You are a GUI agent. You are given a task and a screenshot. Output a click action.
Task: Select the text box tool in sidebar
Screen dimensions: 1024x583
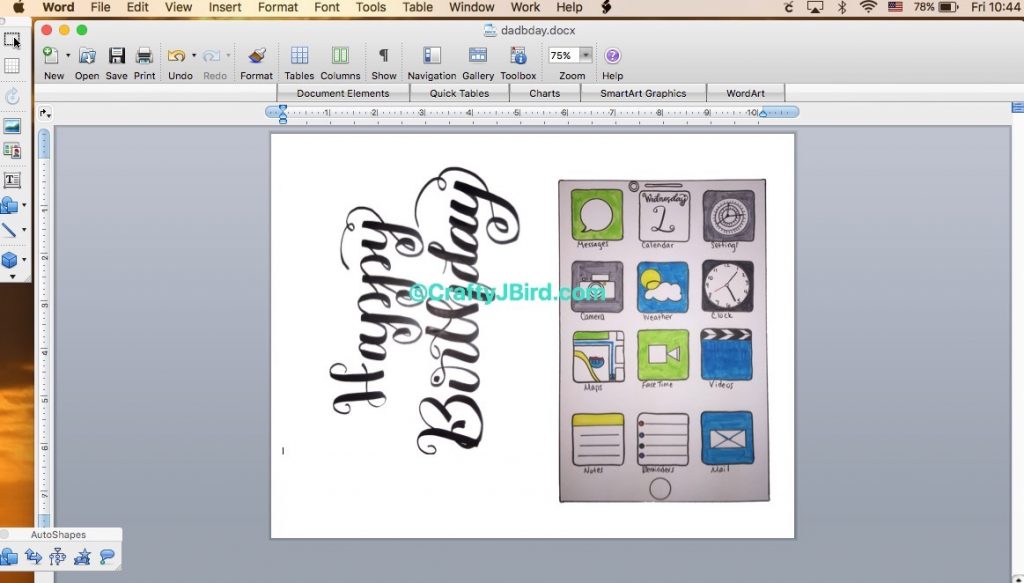tap(12, 180)
